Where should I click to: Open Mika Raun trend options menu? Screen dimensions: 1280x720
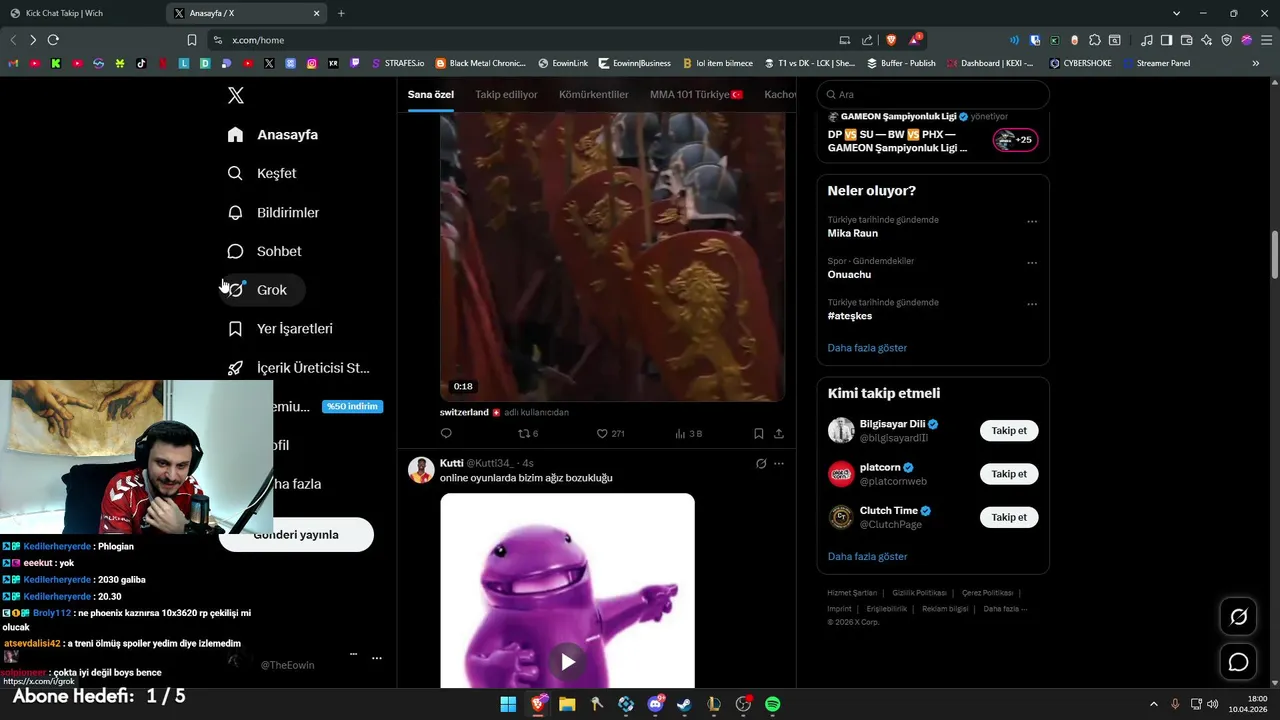1032,221
